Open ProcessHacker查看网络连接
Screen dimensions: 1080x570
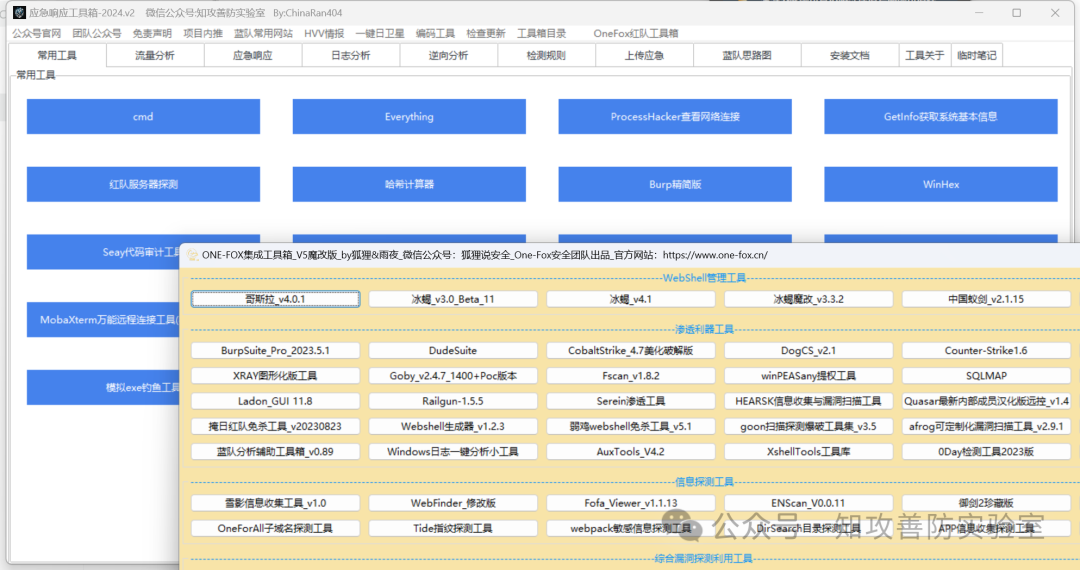pyautogui.click(x=675, y=116)
